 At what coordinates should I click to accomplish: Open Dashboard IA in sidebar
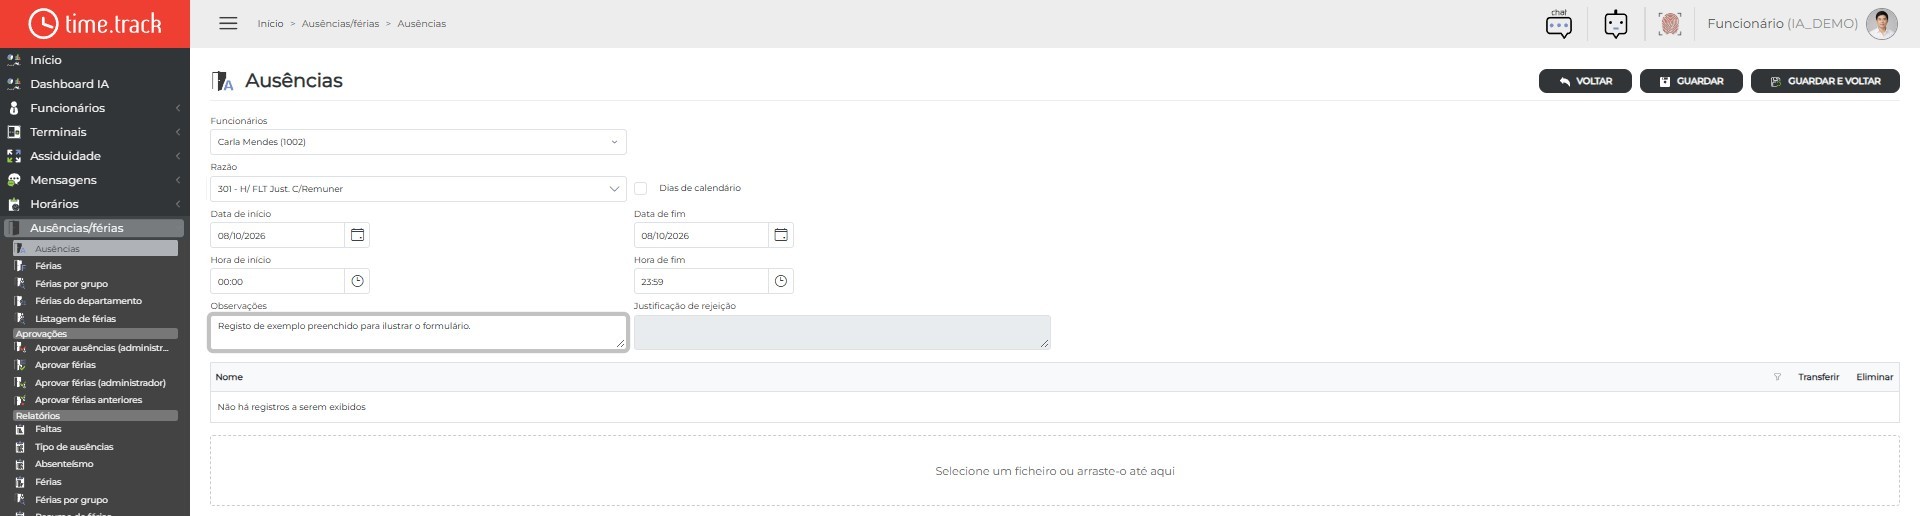(69, 84)
